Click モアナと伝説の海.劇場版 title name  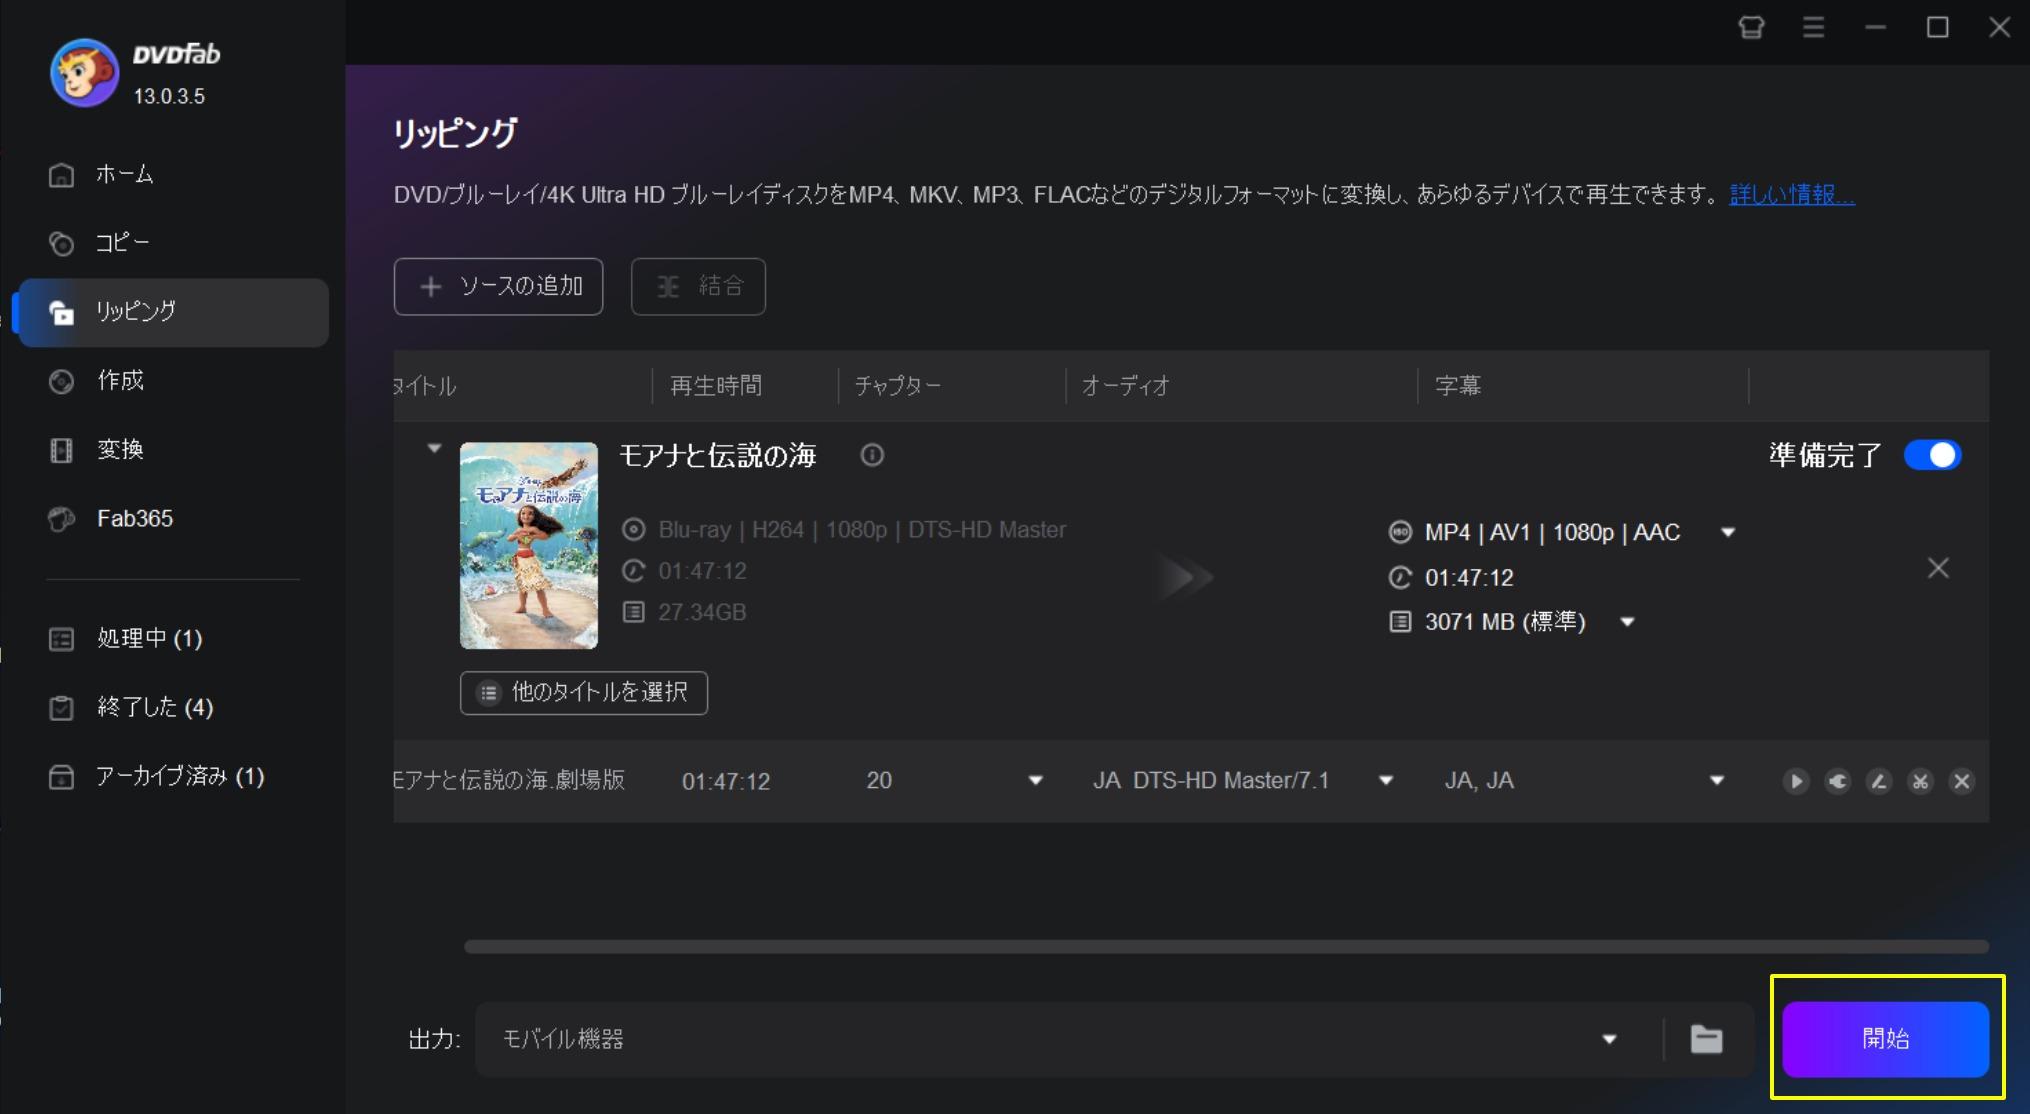click(x=509, y=781)
